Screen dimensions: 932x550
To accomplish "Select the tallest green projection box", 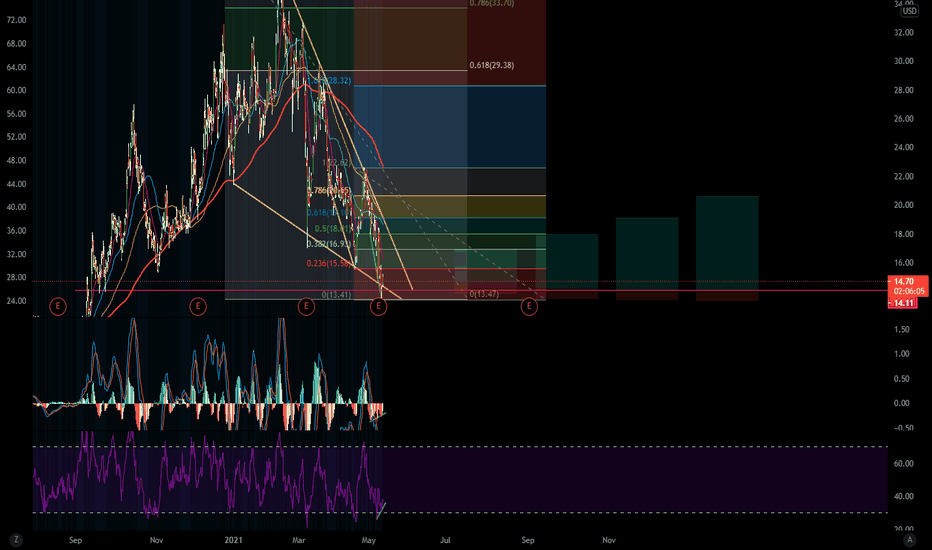I will pos(727,243).
